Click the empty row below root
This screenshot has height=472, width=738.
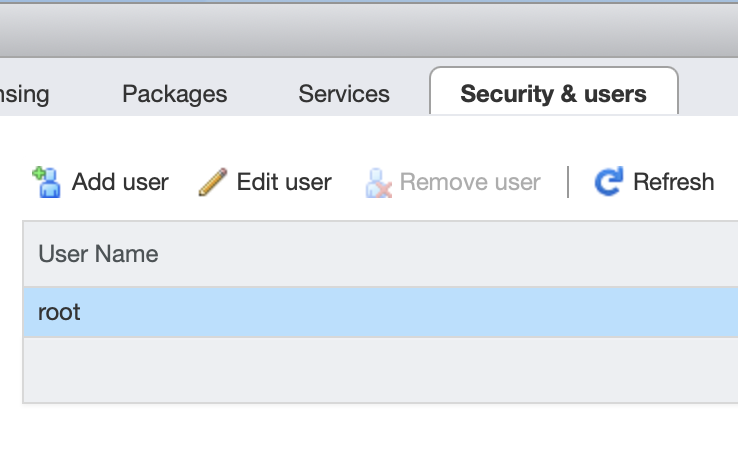[380, 370]
